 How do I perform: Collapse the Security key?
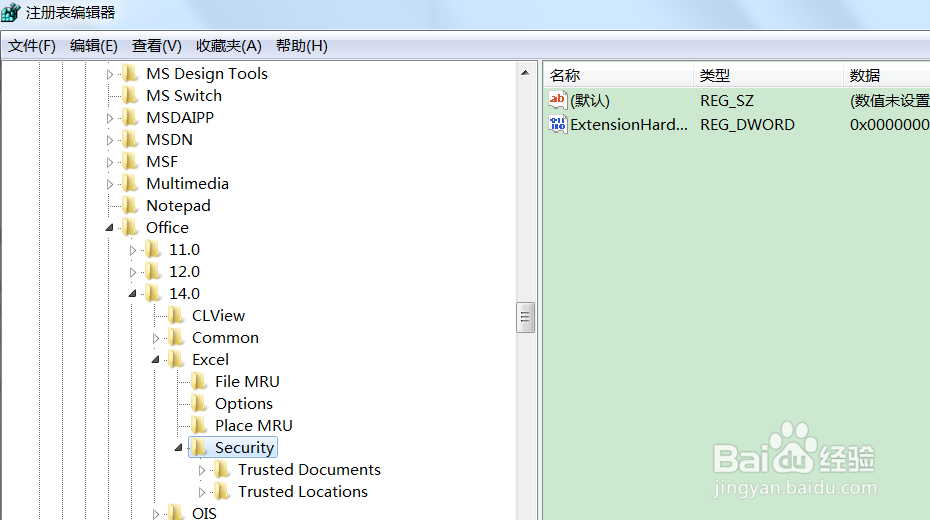pos(179,448)
